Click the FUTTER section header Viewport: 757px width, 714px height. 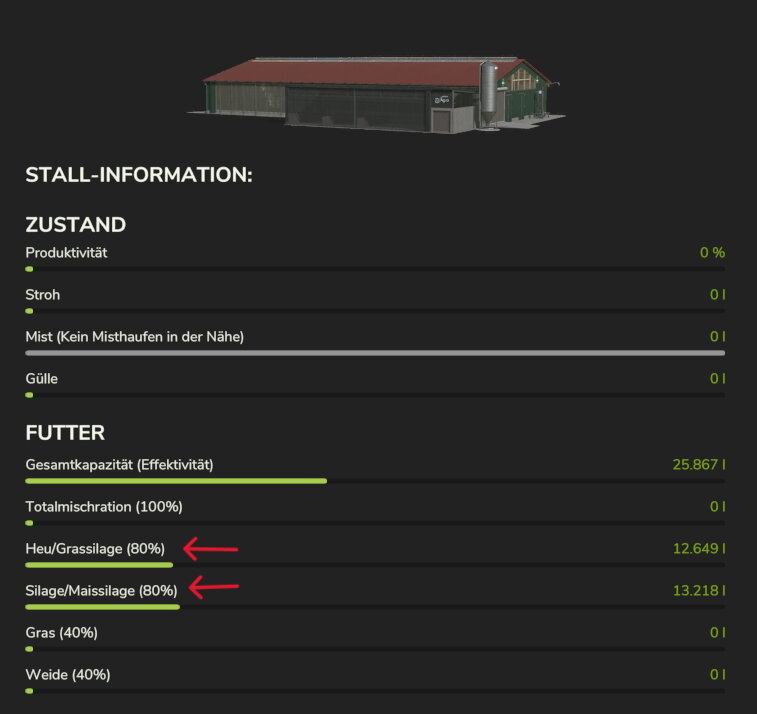pos(65,433)
